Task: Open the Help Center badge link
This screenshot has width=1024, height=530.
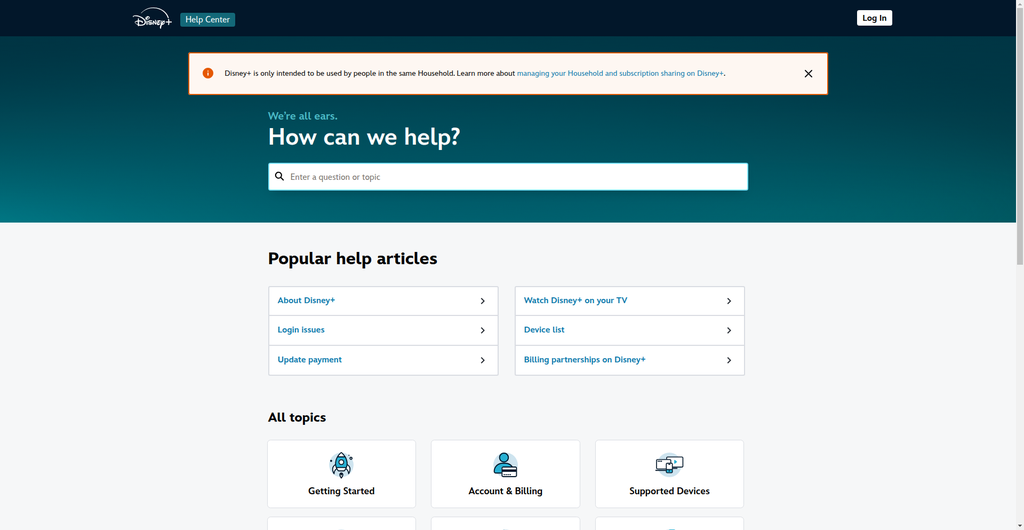Action: click(208, 20)
